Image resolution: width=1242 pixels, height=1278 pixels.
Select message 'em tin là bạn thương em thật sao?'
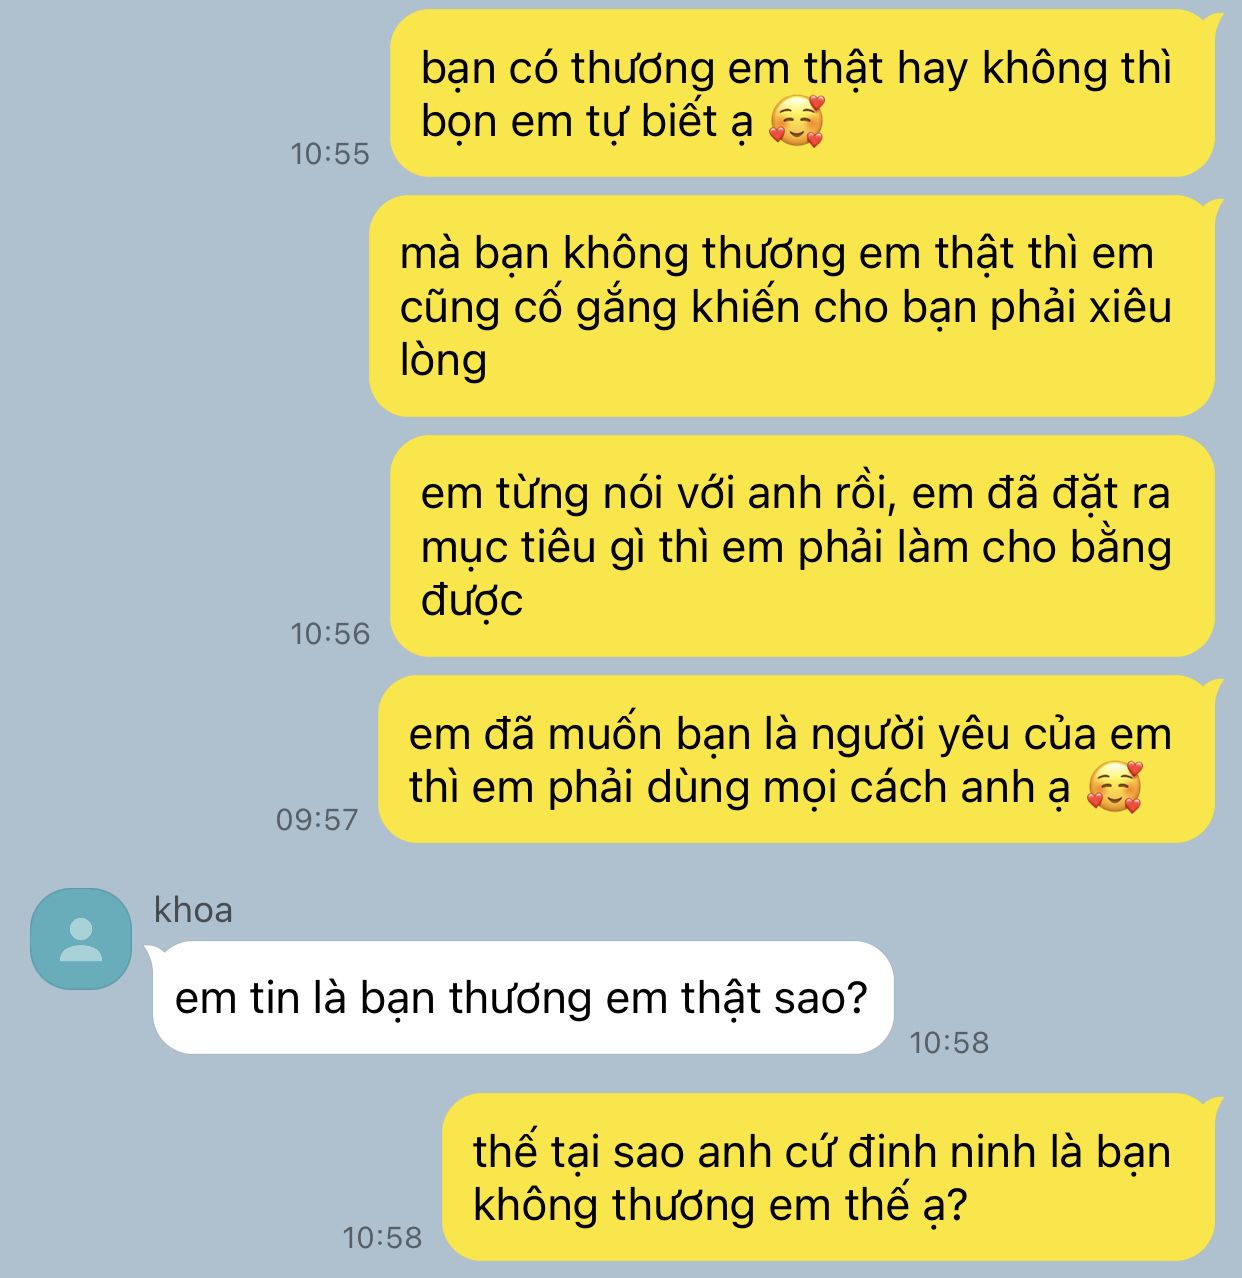pos(522,997)
